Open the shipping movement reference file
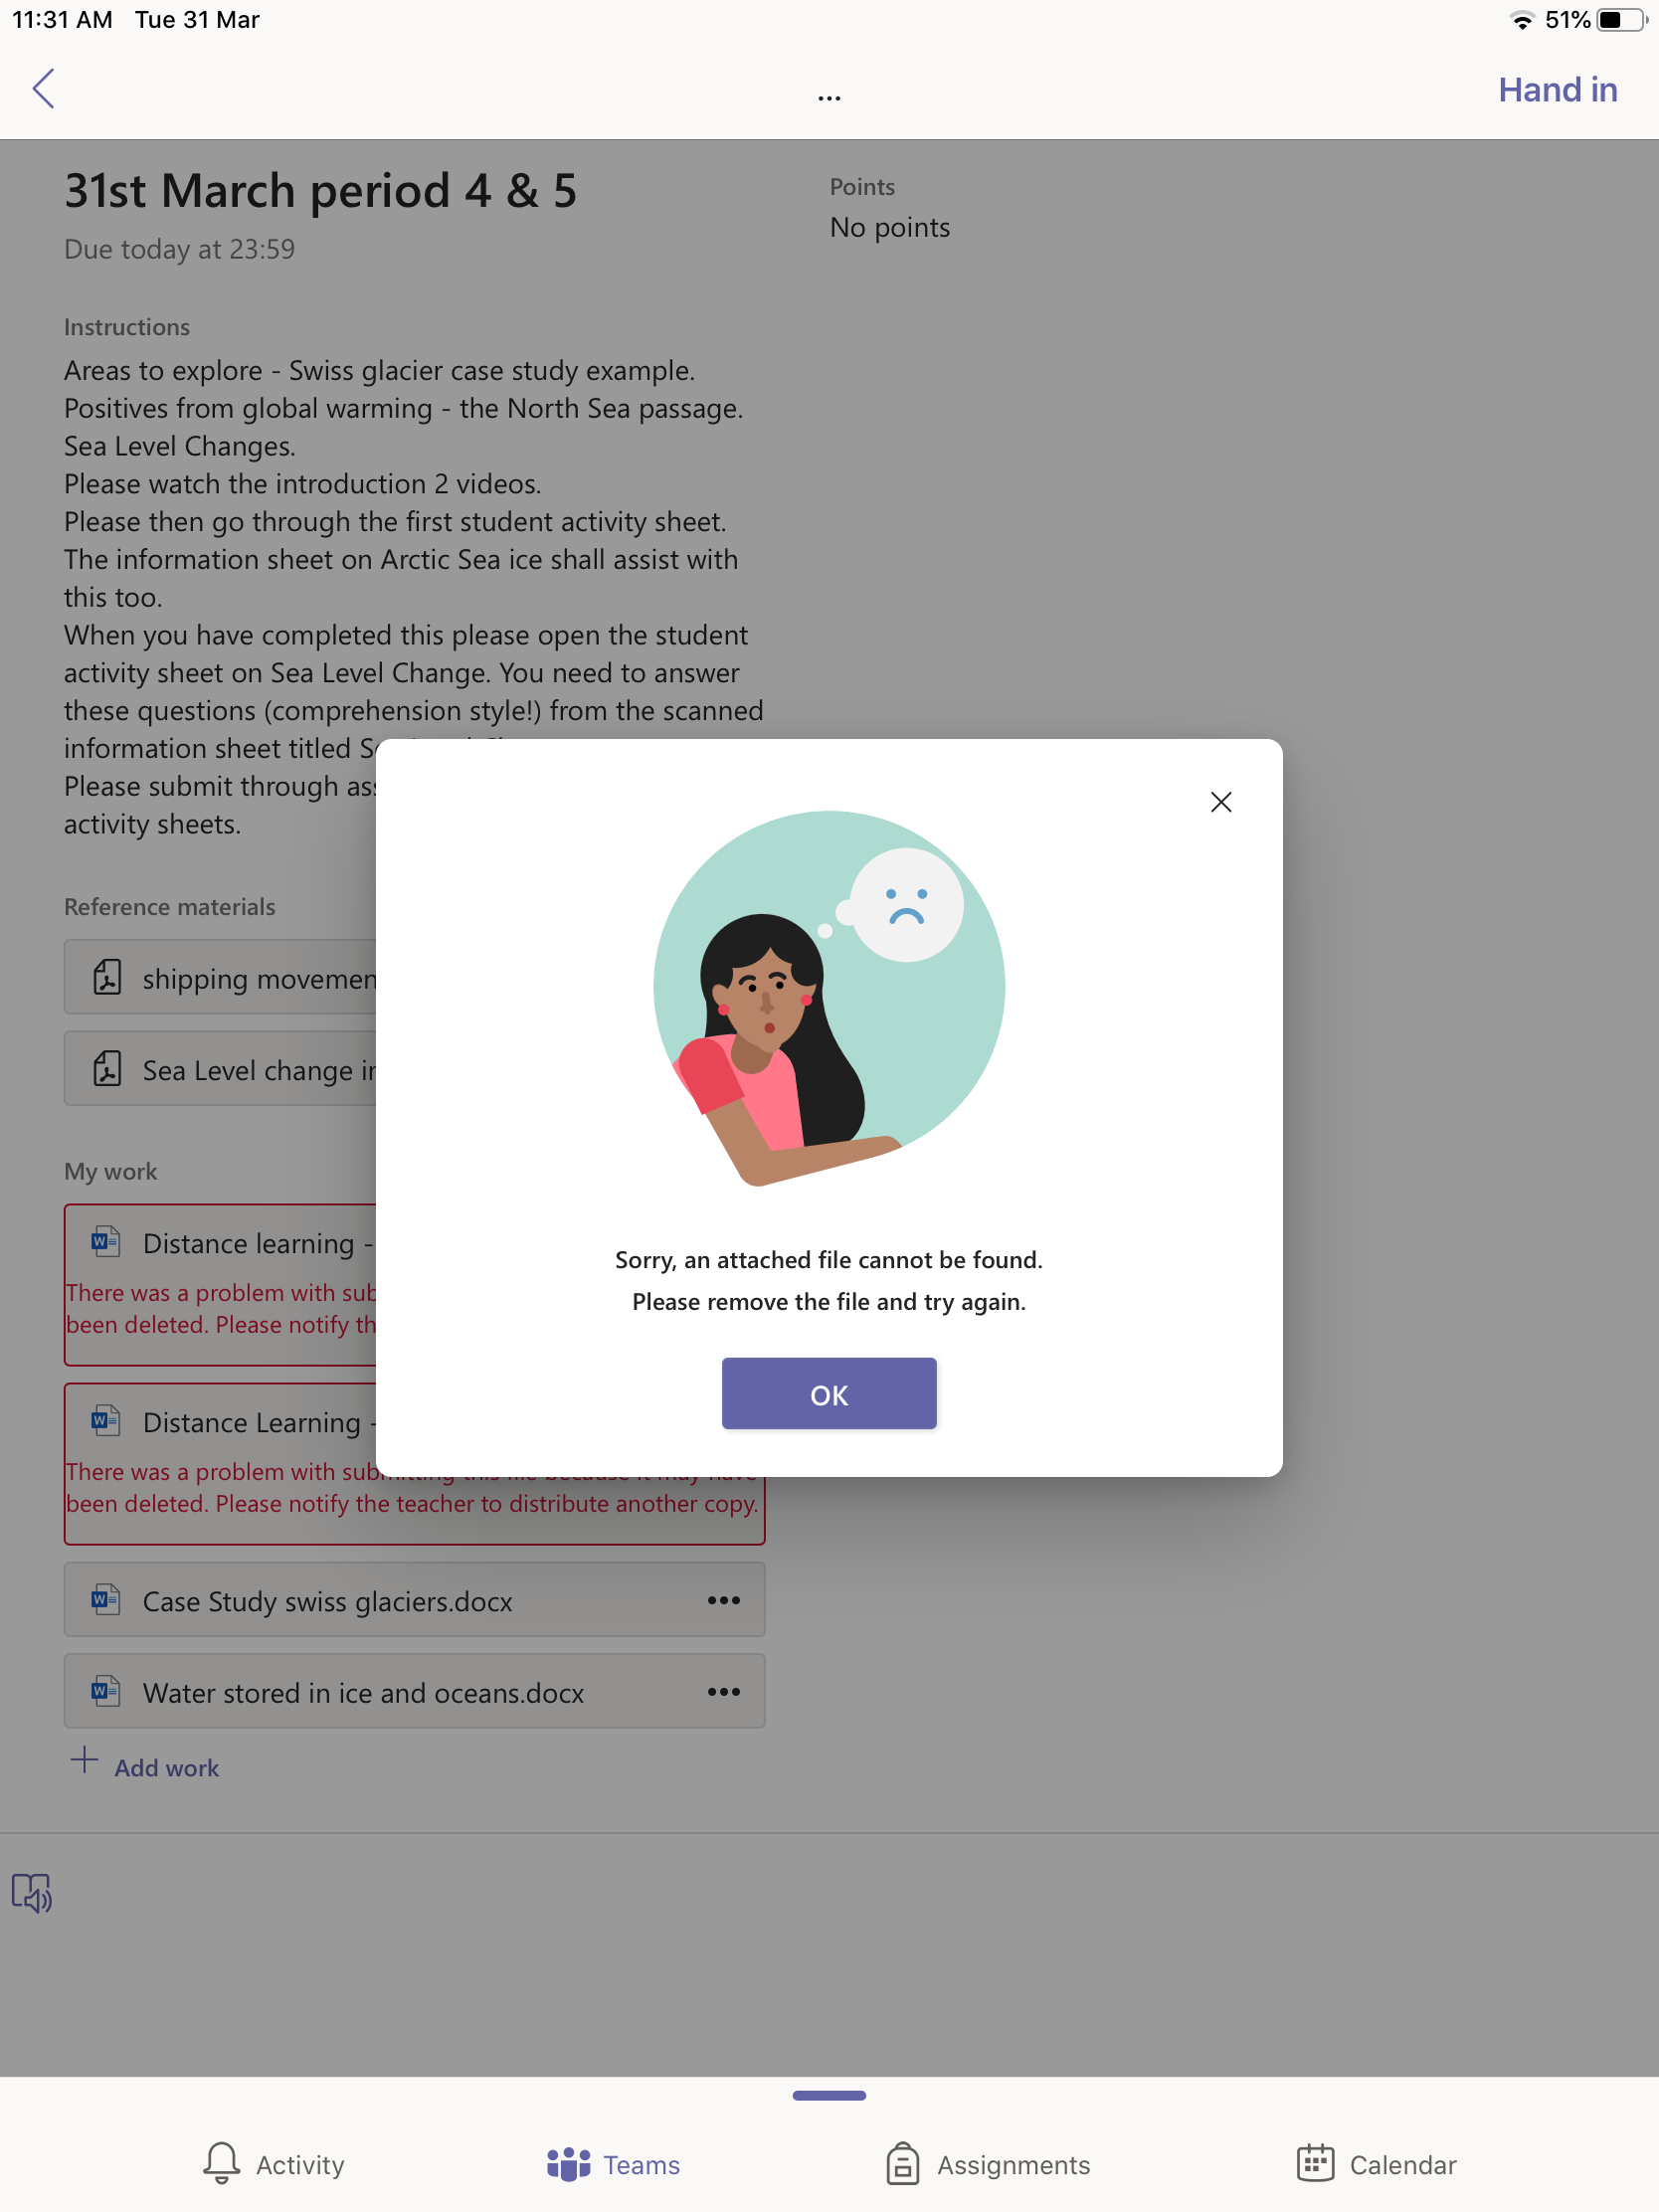1659x2212 pixels. 220,977
